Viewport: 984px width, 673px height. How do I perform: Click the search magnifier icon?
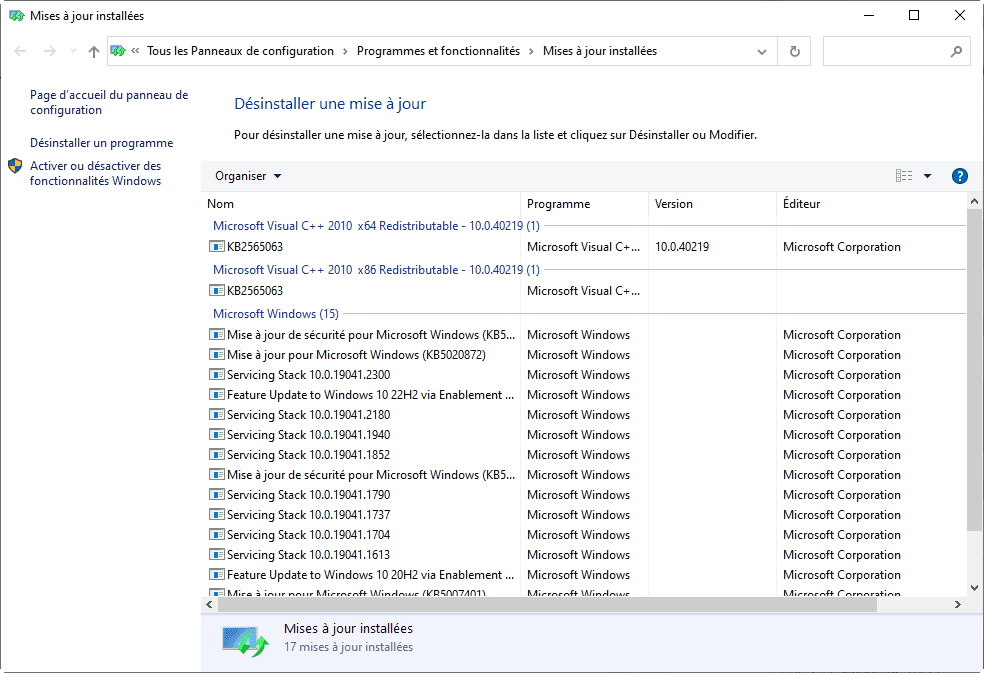point(956,51)
